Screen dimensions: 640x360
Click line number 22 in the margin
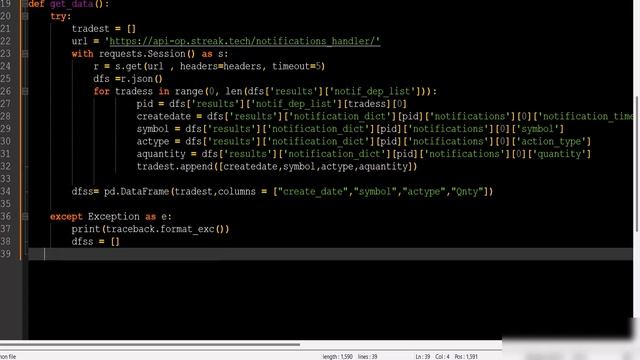pos(6,41)
